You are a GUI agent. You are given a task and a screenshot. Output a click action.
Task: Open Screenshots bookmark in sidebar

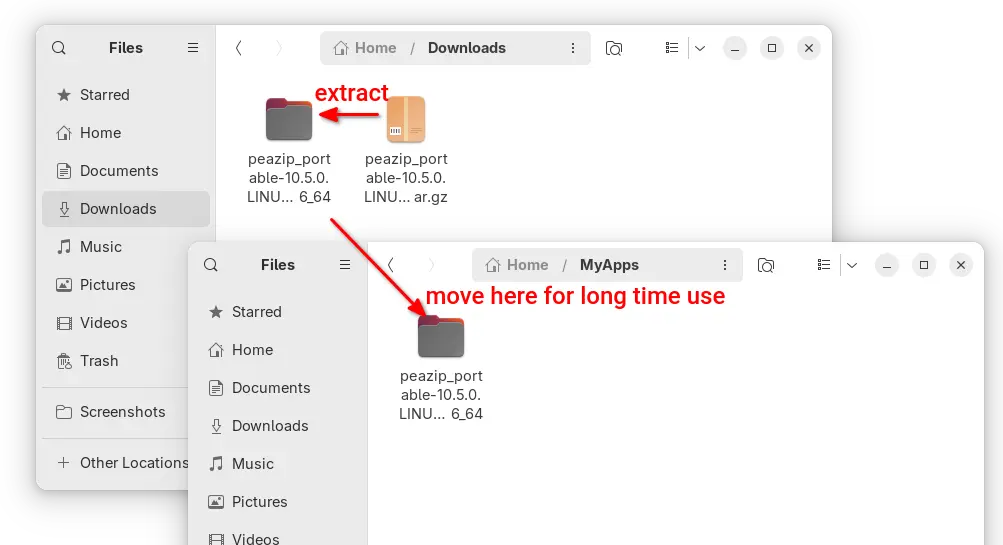115,412
